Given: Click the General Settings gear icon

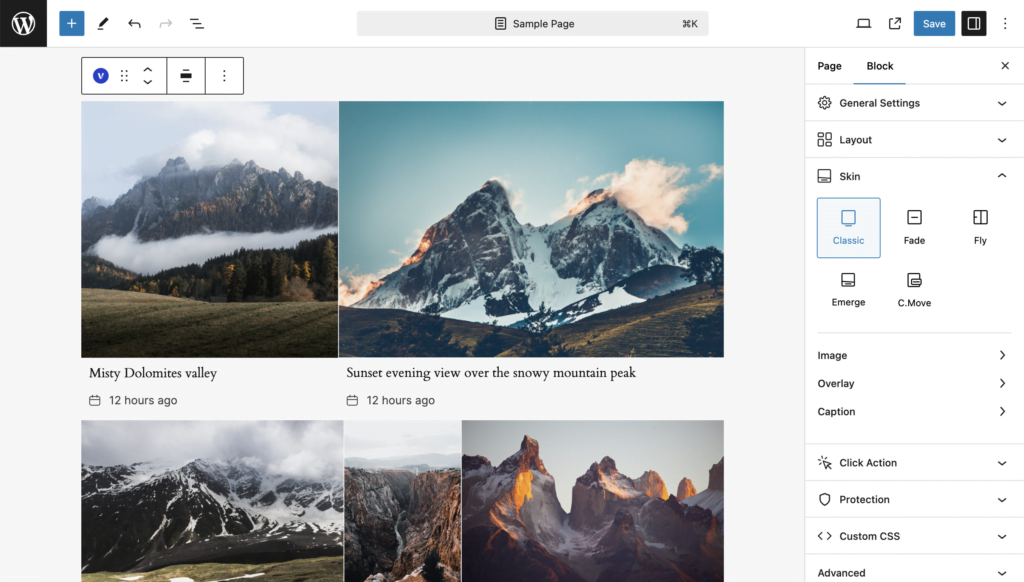Looking at the screenshot, I should [825, 103].
